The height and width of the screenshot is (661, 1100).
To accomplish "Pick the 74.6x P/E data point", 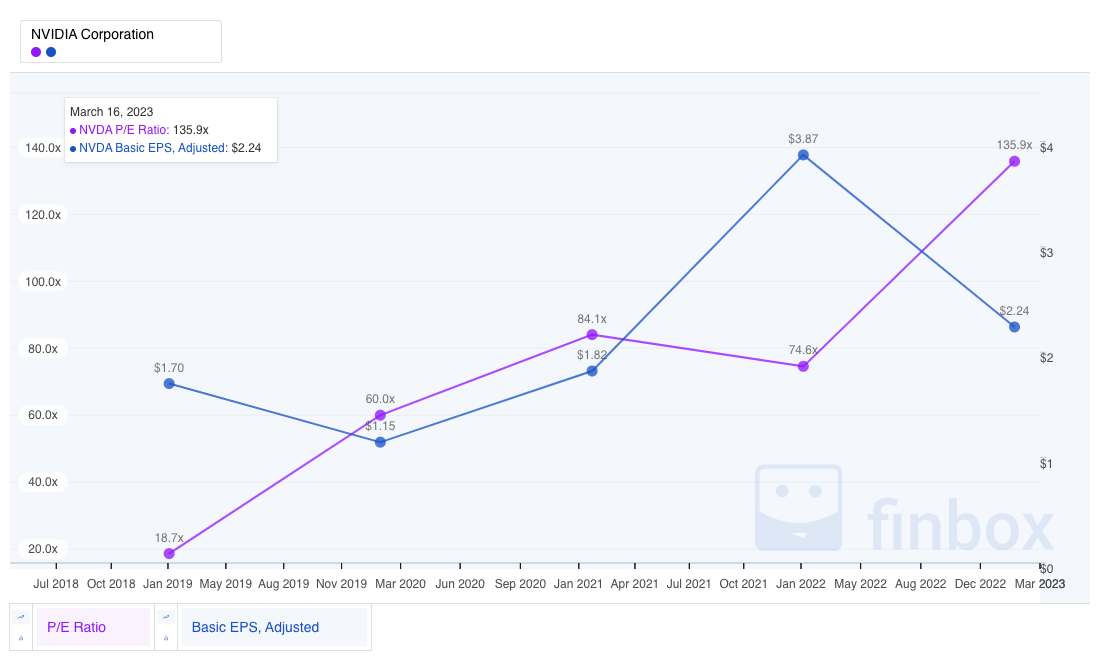I will tap(803, 366).
